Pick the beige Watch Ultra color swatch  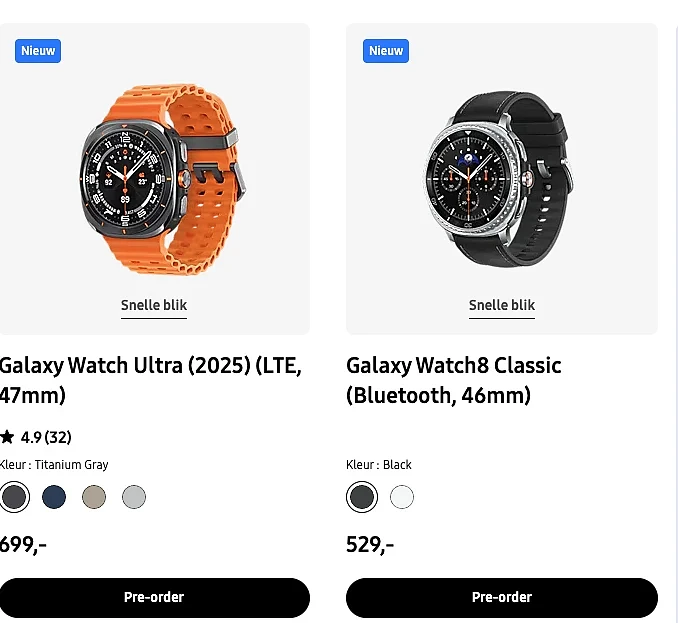click(94, 497)
